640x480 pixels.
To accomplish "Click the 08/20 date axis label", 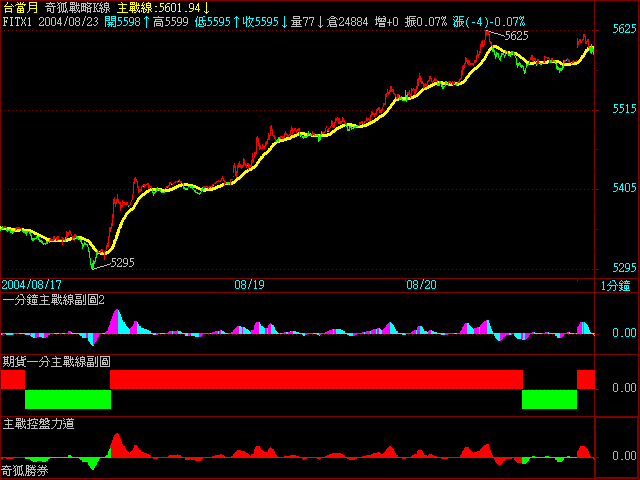I will [x=421, y=284].
